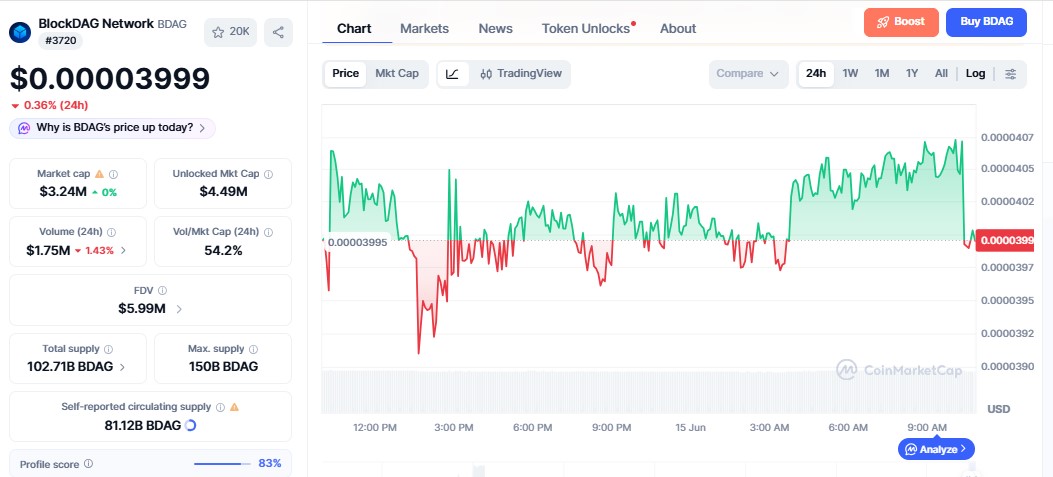Expand Volume (24h) details chevron

point(123,251)
